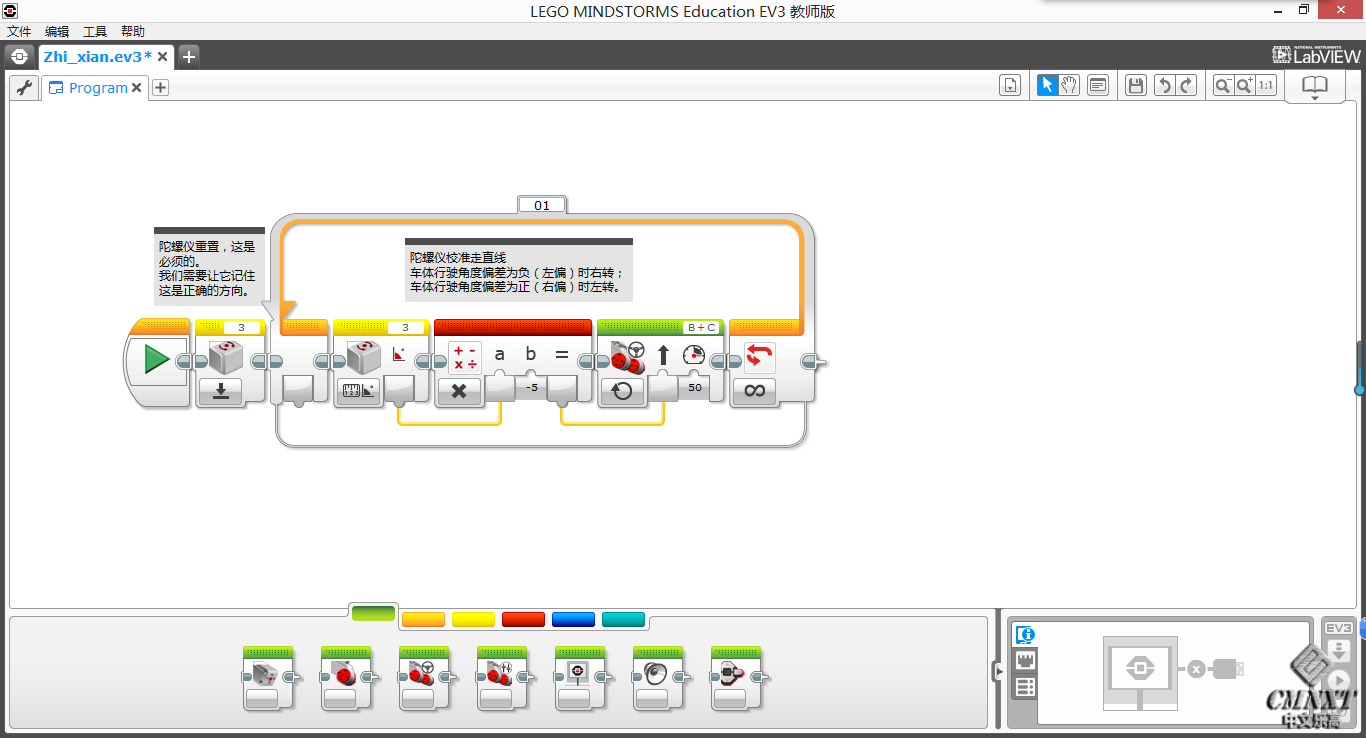Viewport: 1366px width, 738px height.
Task: Open the program list dropdown
Action: (x=1010, y=86)
